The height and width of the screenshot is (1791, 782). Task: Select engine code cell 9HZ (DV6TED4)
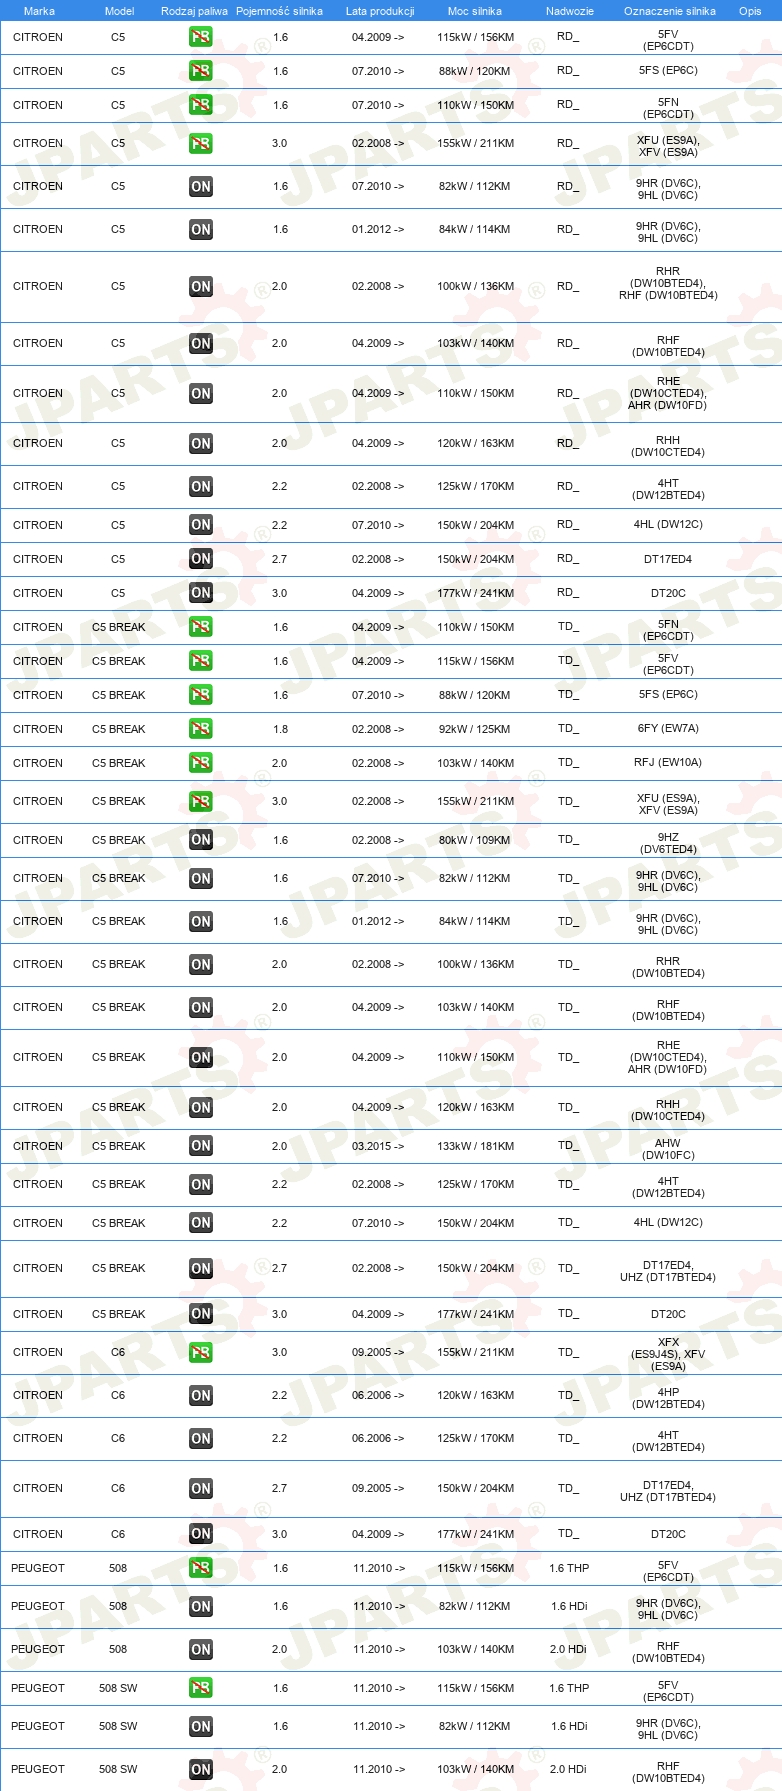(668, 843)
